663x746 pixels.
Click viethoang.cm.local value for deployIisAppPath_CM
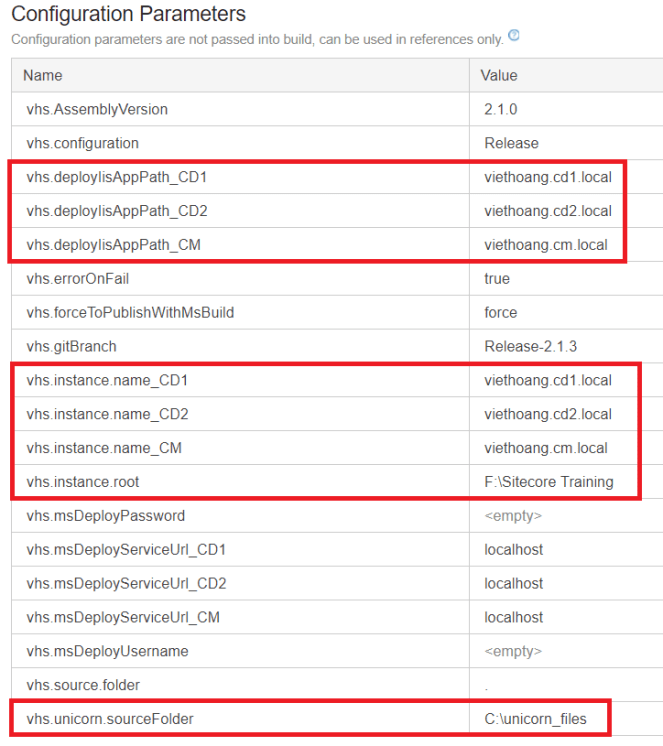(x=545, y=245)
